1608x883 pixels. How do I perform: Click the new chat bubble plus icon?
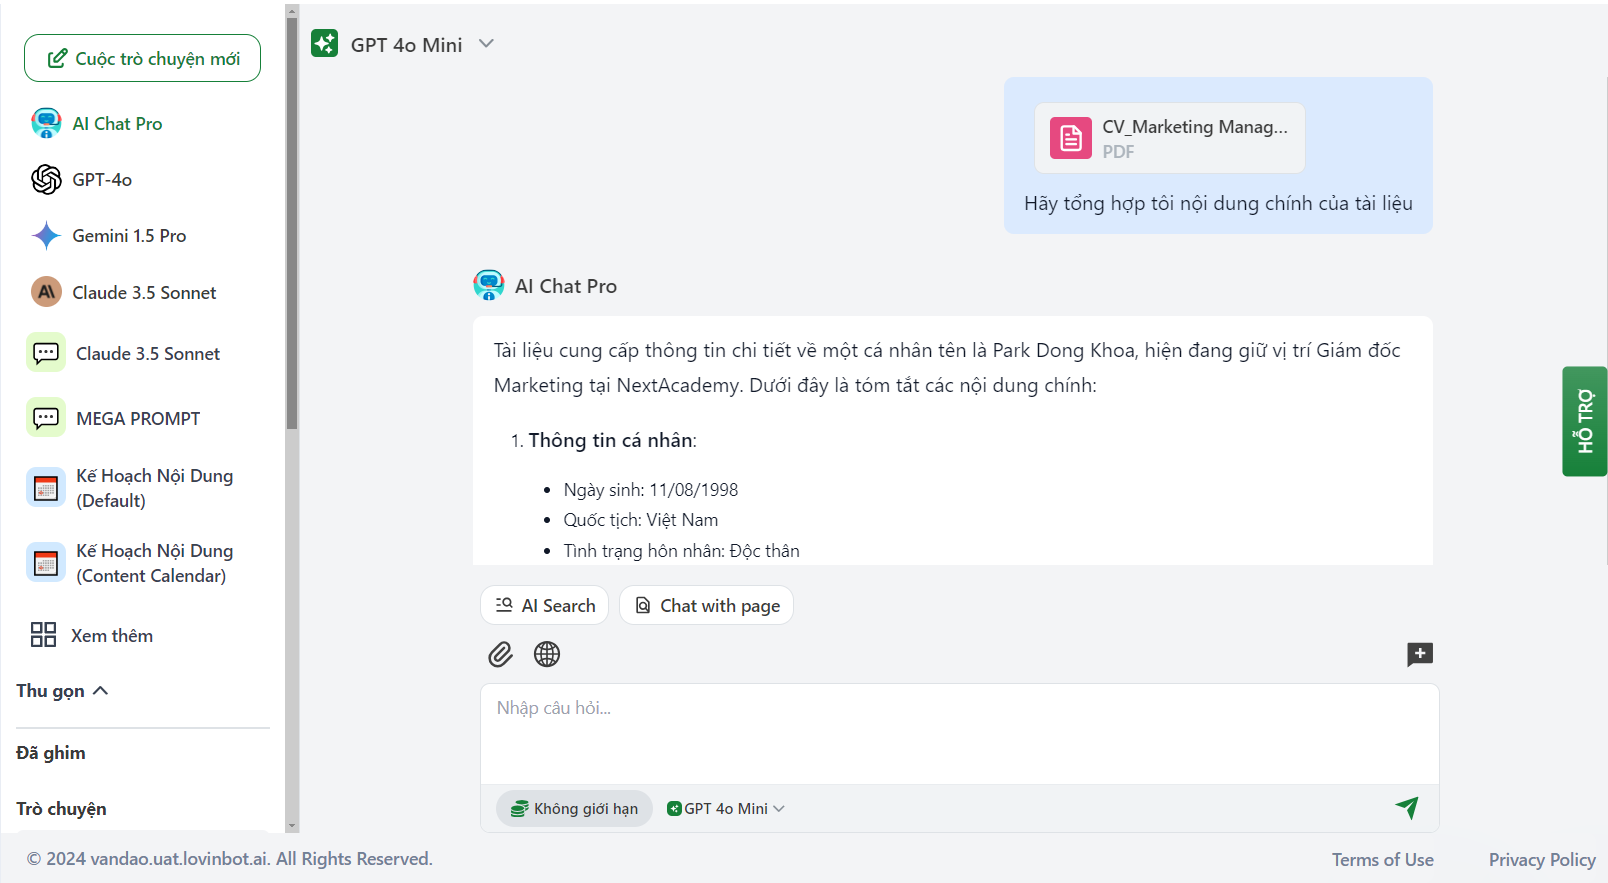coord(1419,654)
